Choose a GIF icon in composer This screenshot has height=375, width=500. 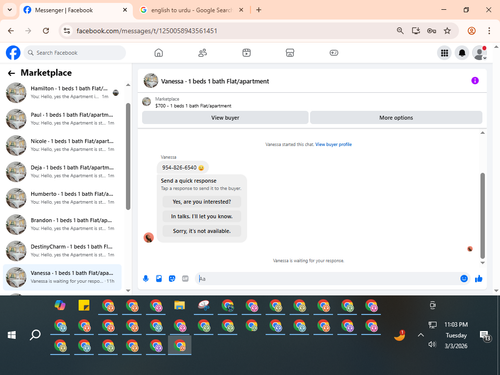(185, 279)
